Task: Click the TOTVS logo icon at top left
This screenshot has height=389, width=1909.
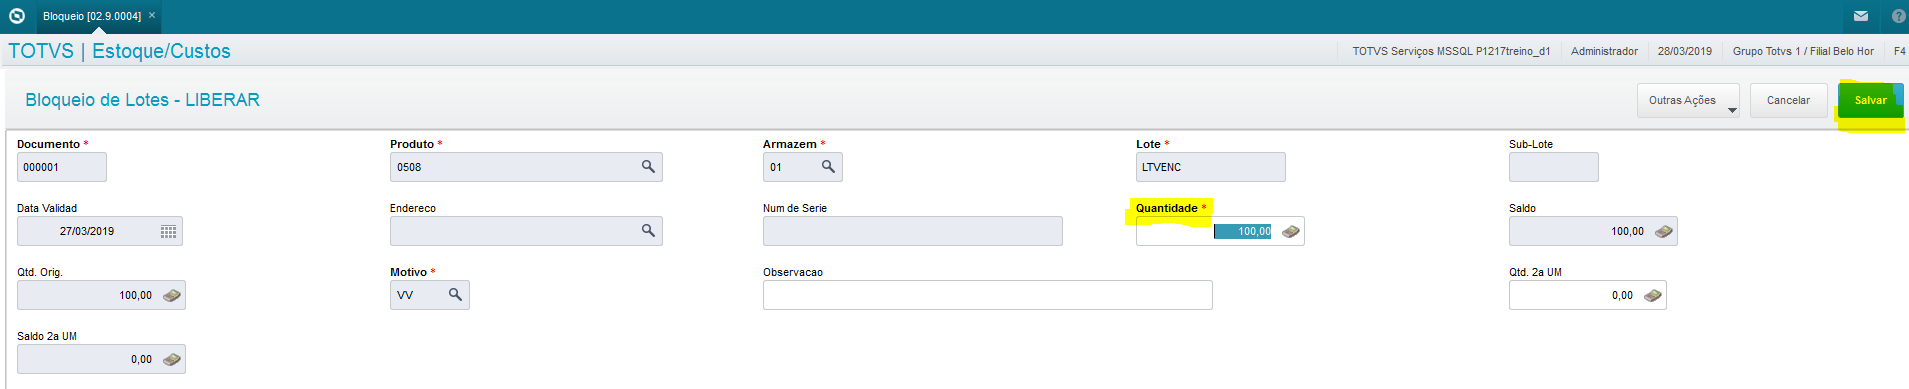Action: tap(17, 16)
